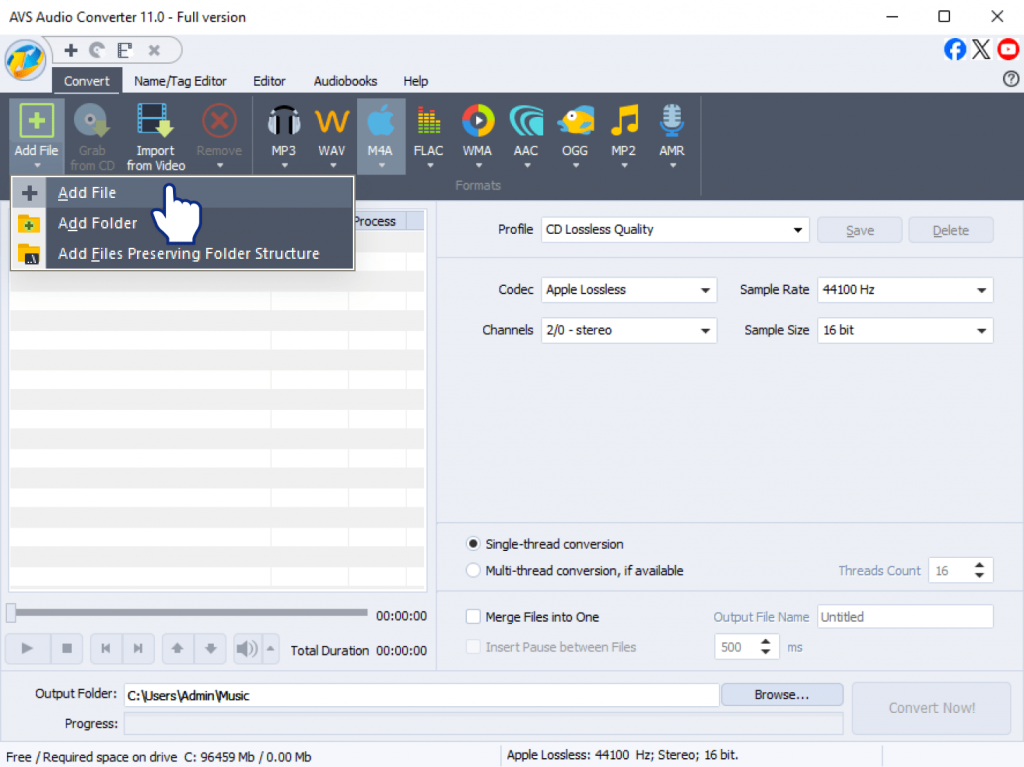Choose Add Folder menu entry
Viewport: 1024px width, 767px height.
tap(183, 223)
